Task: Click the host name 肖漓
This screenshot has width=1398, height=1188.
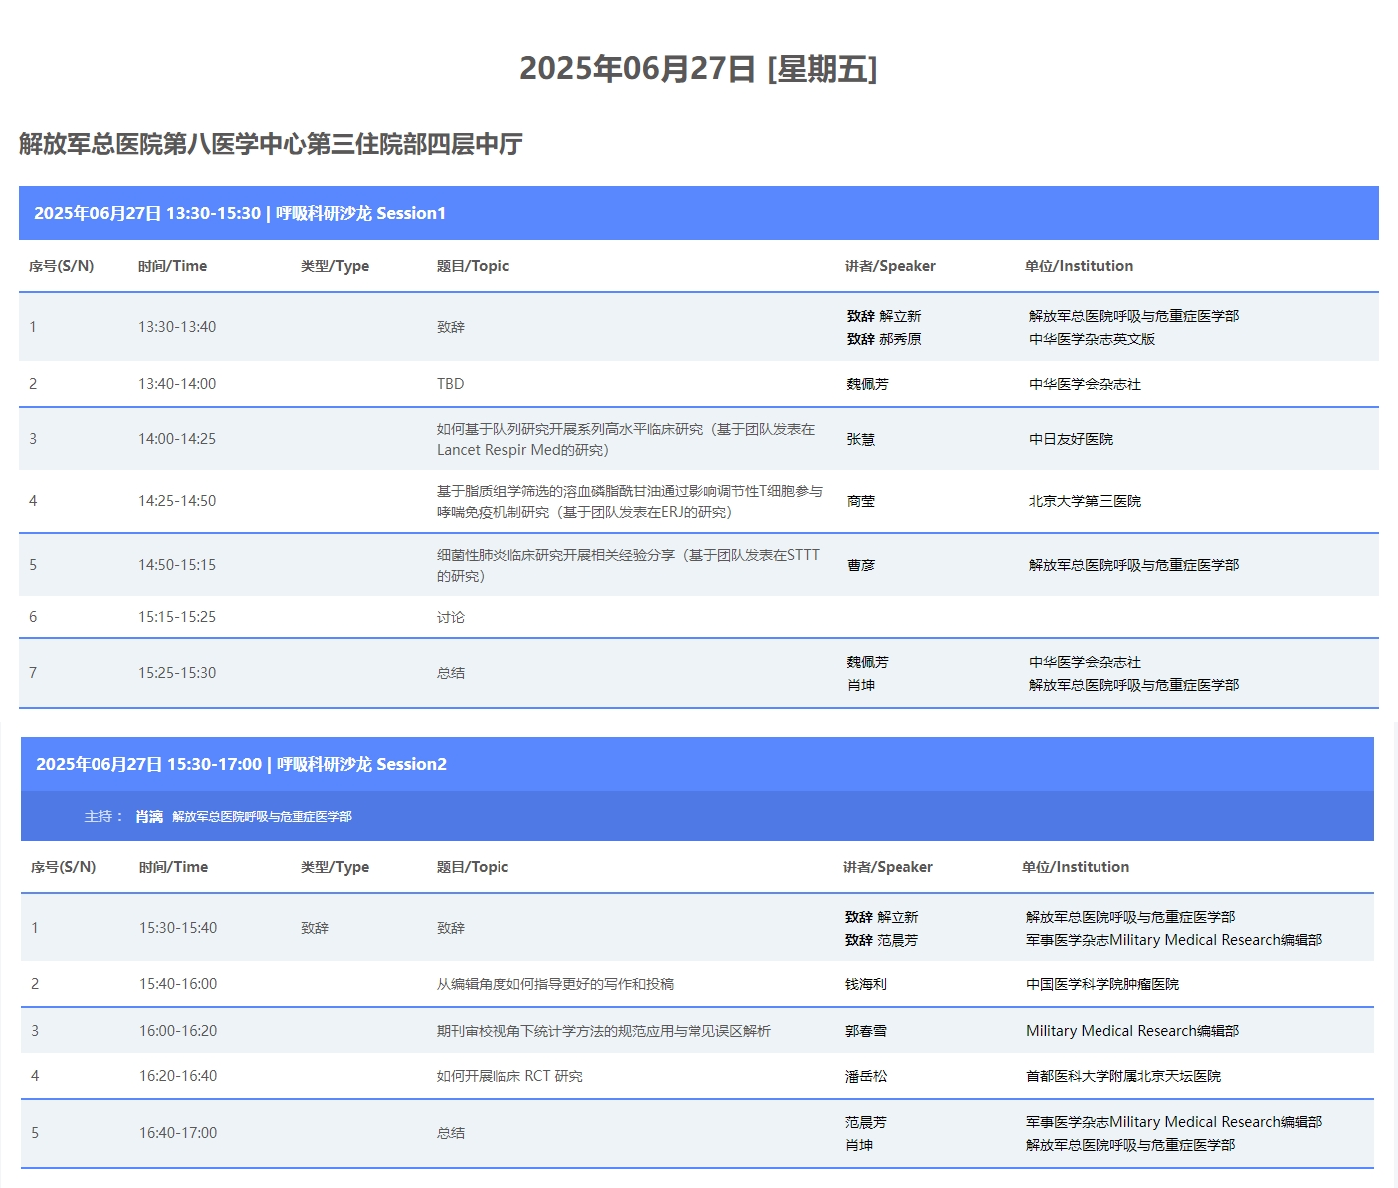Action: [x=149, y=817]
